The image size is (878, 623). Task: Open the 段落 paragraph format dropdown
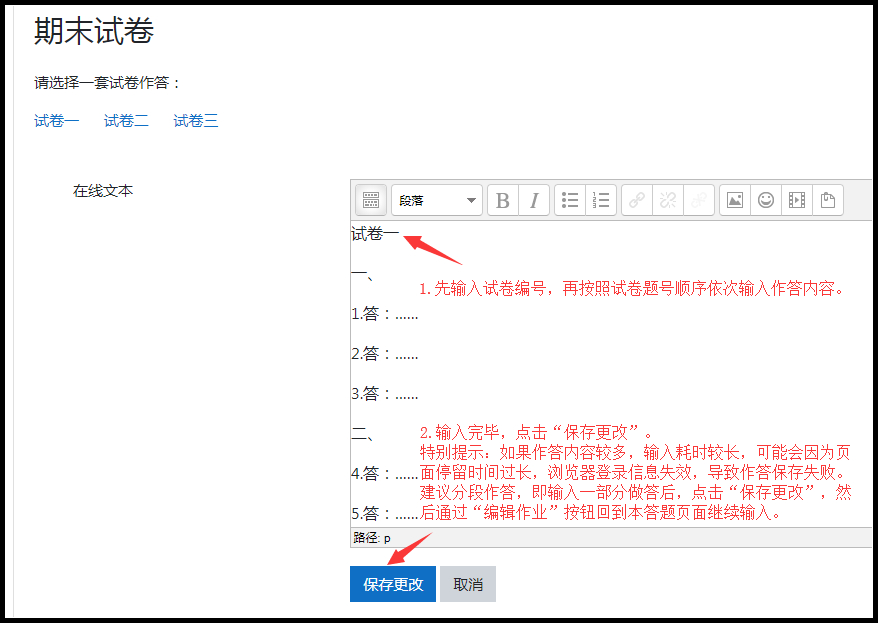[x=437, y=200]
